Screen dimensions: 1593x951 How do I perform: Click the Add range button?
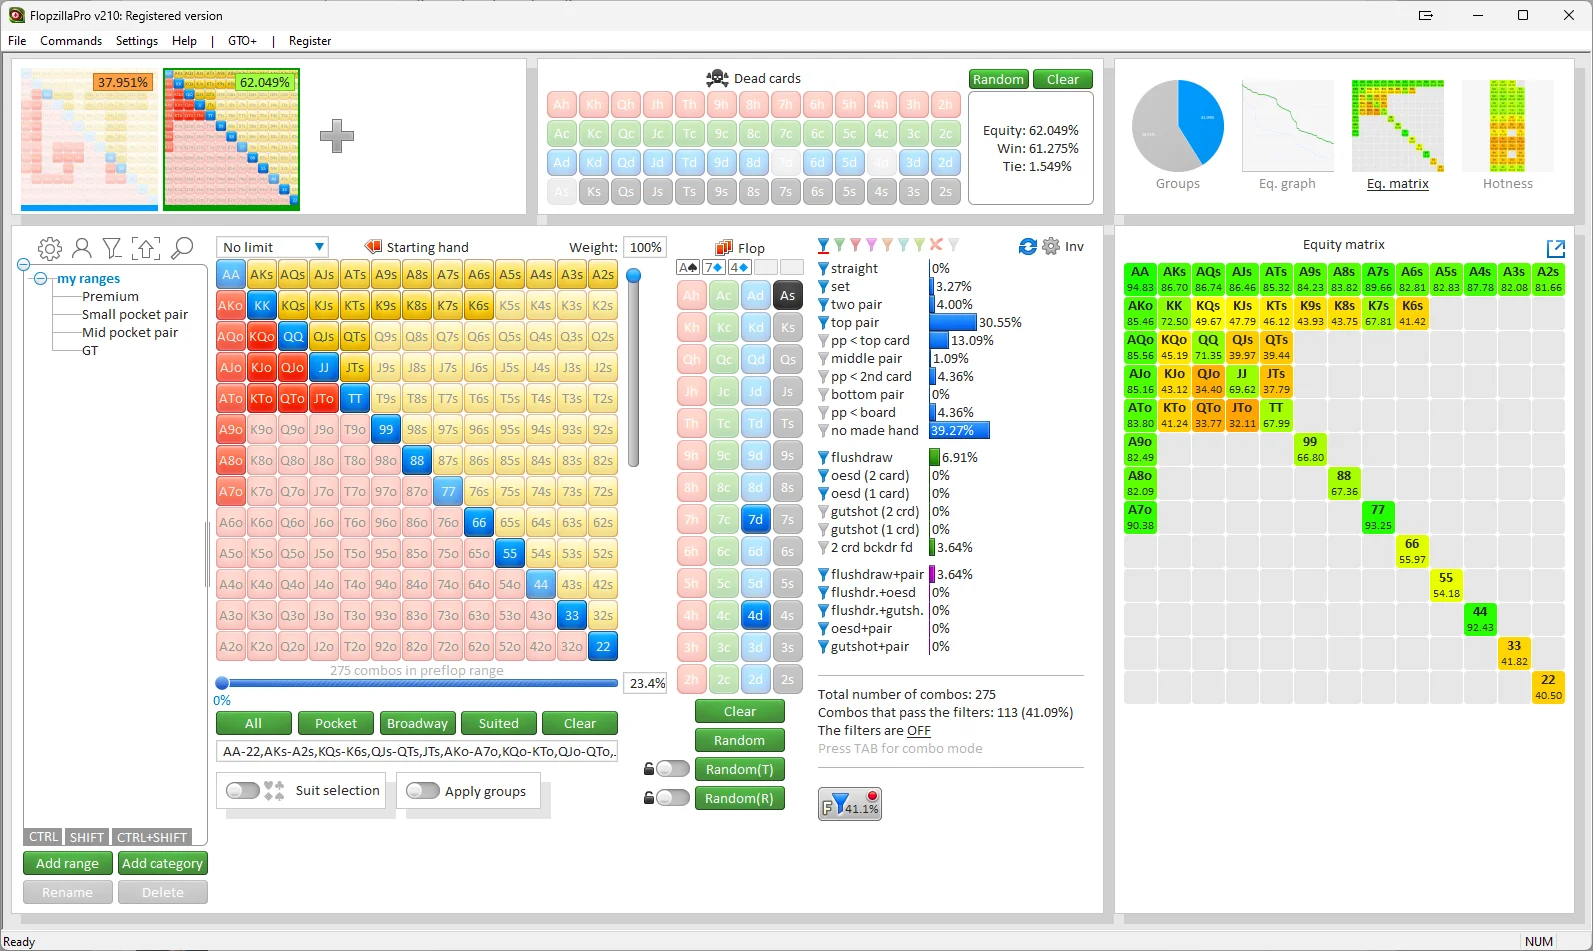67,863
